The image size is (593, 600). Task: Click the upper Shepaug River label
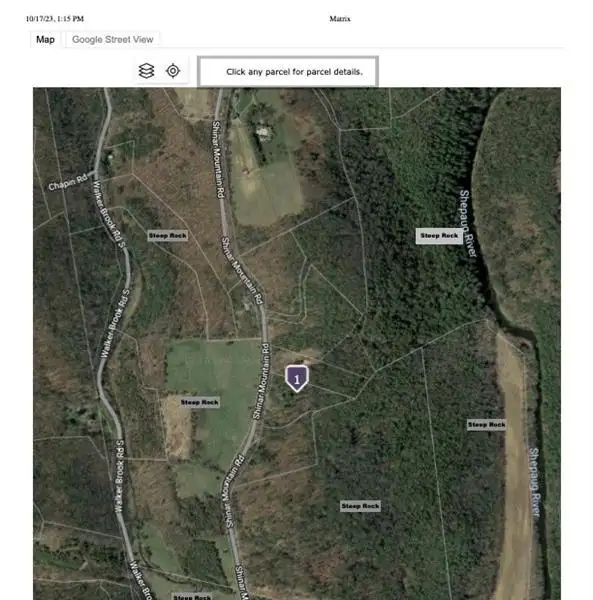coord(468,223)
